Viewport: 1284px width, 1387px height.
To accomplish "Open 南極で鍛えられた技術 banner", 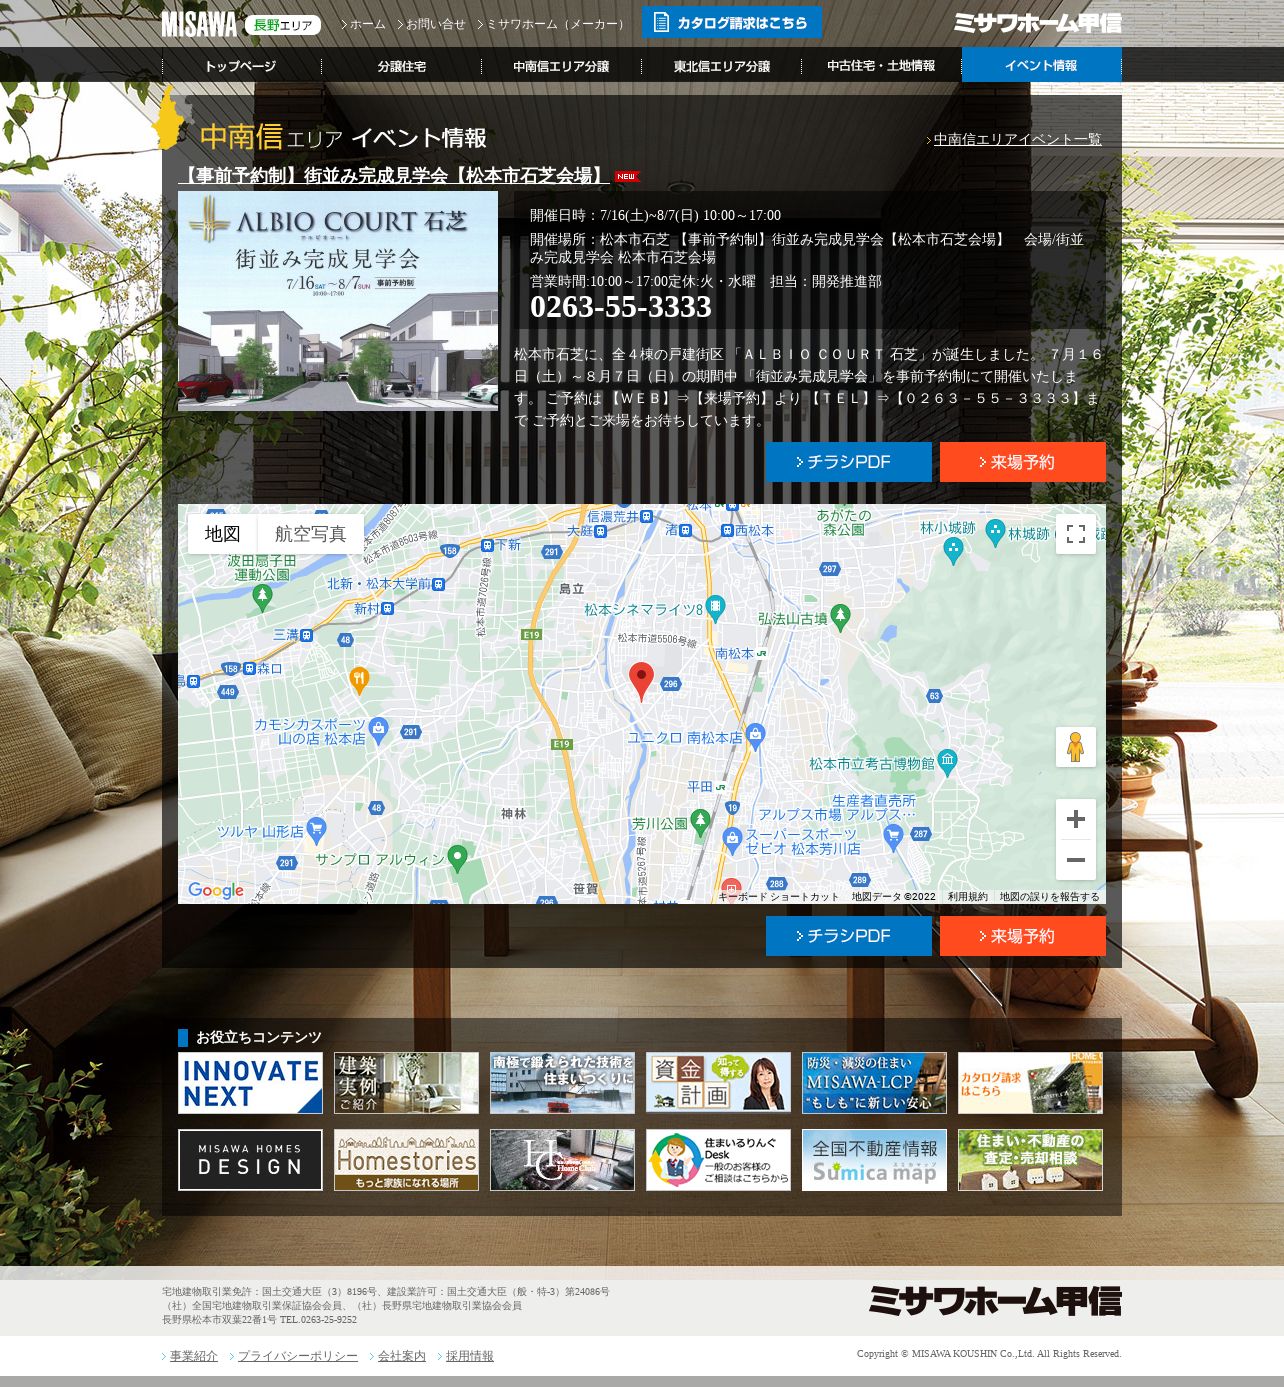I will (x=562, y=1083).
